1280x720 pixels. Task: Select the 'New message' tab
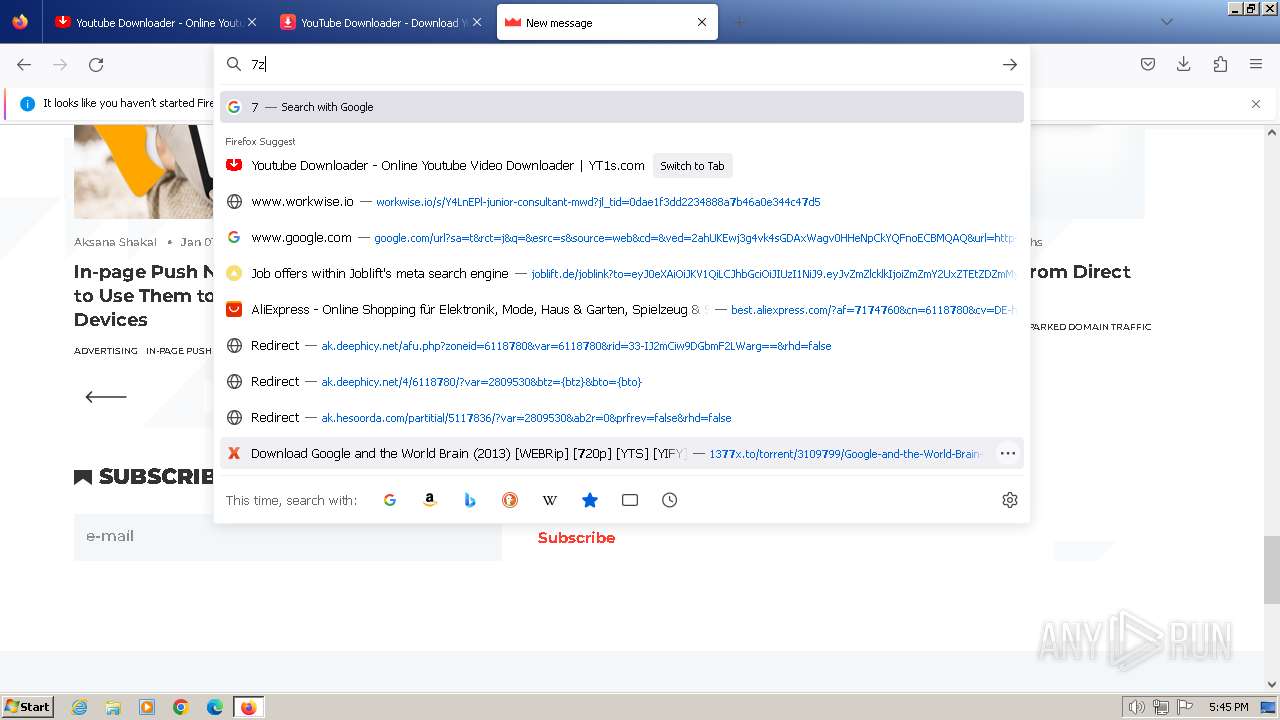pos(607,22)
